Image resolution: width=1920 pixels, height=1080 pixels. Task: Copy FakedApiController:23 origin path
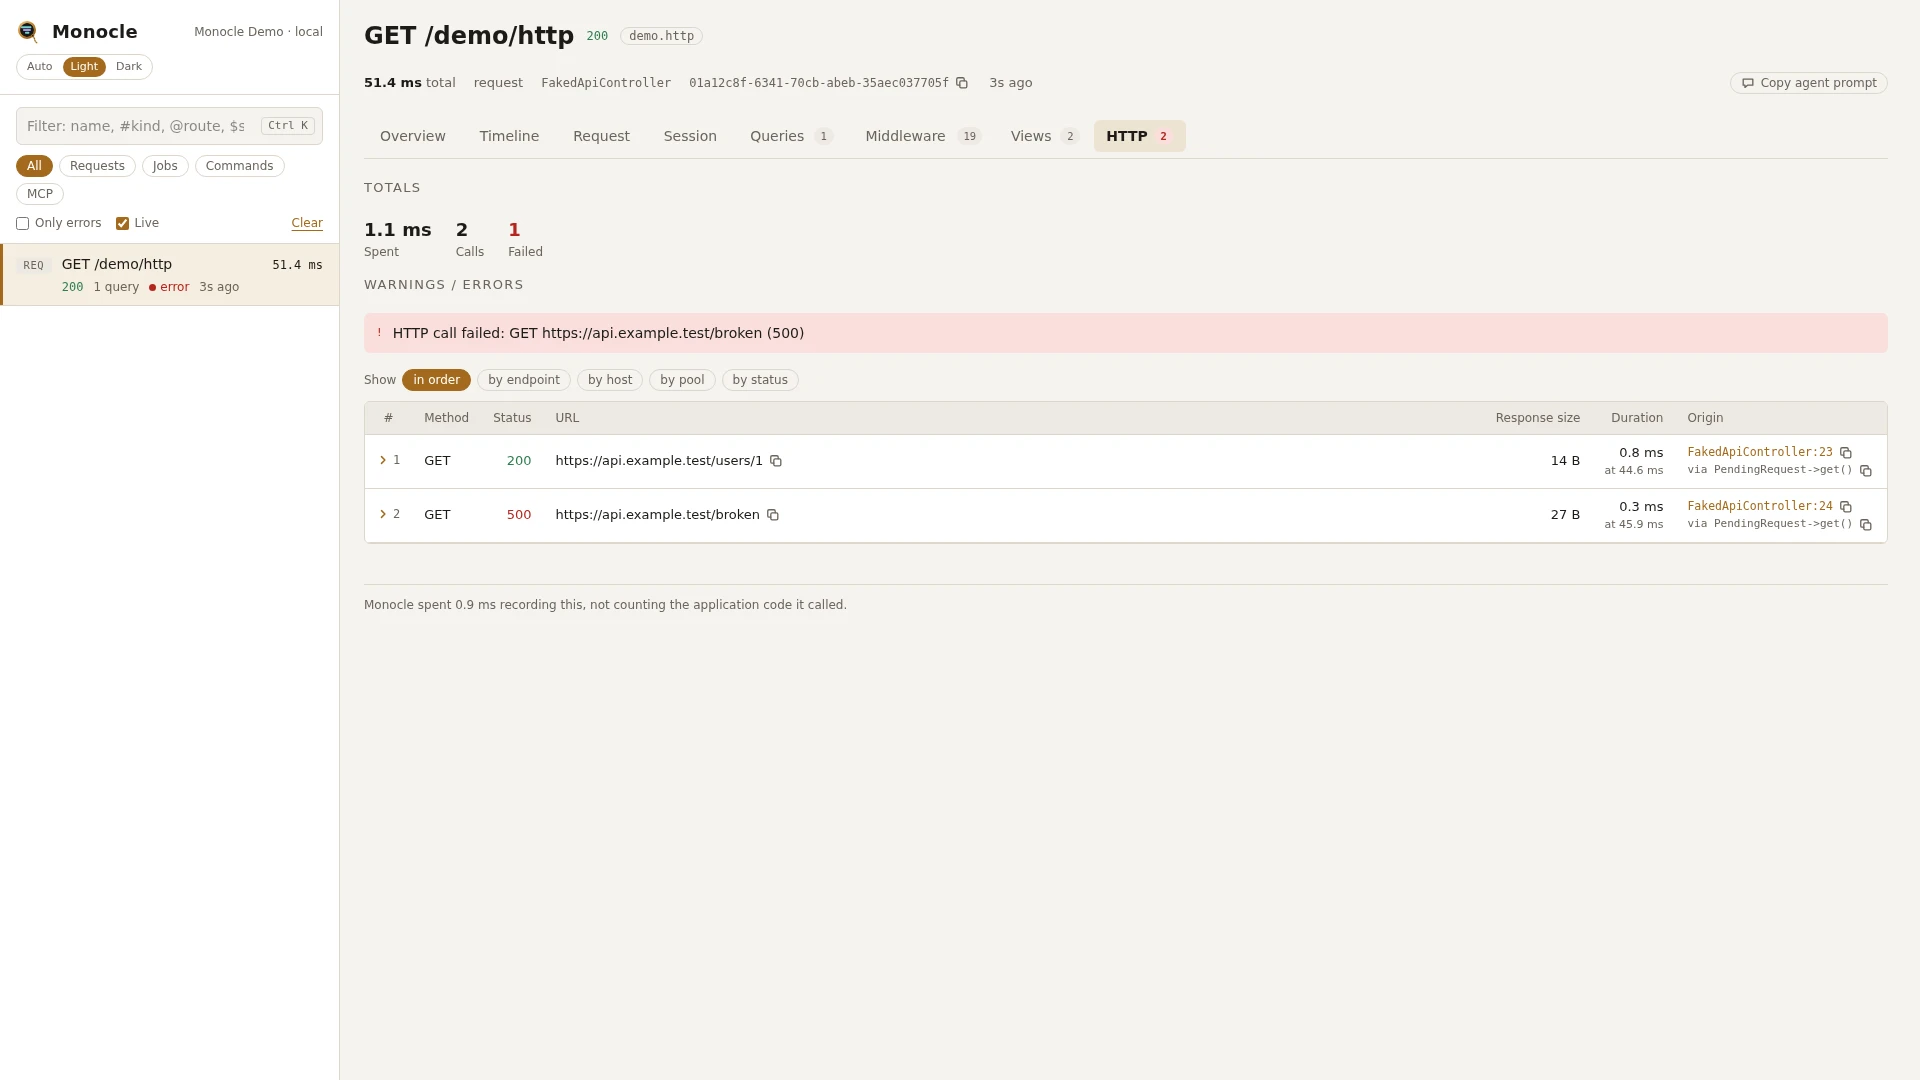[1846, 453]
